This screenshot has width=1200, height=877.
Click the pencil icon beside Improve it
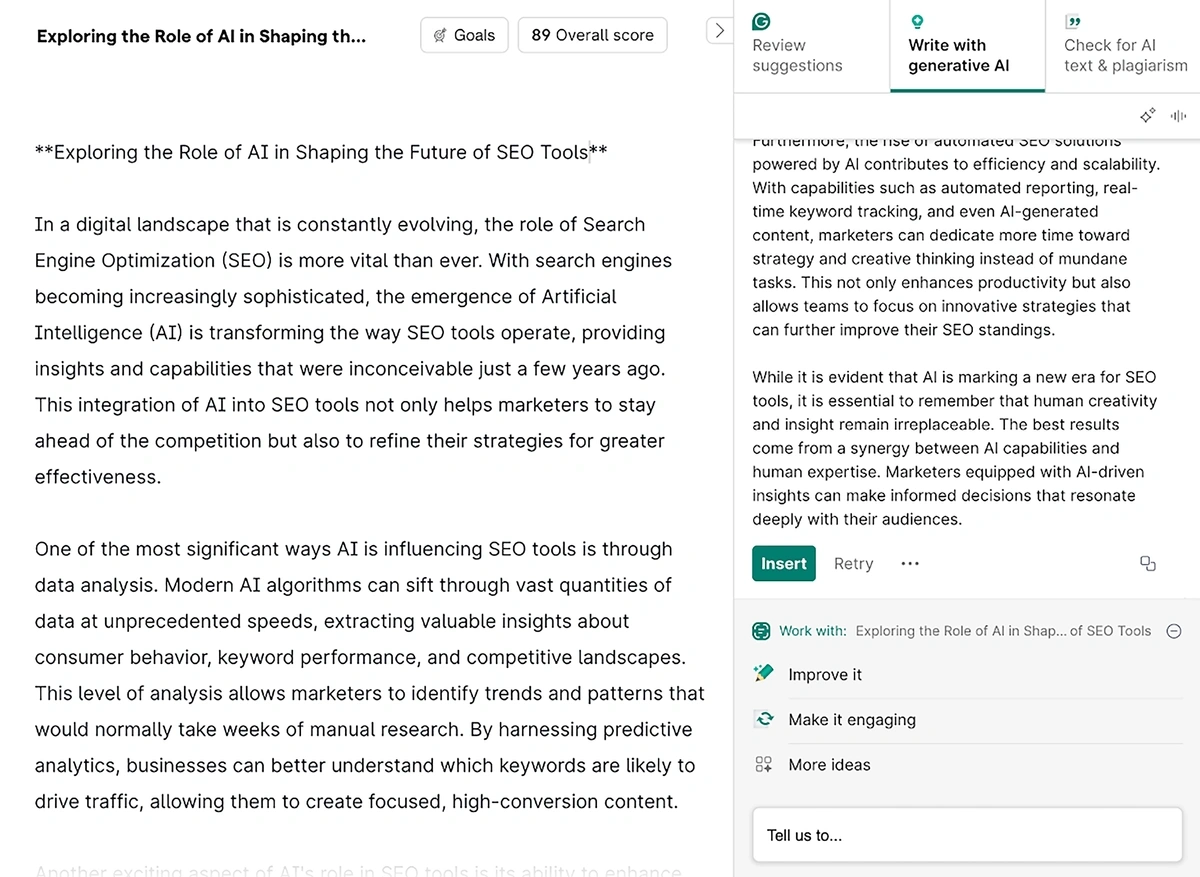[764, 674]
